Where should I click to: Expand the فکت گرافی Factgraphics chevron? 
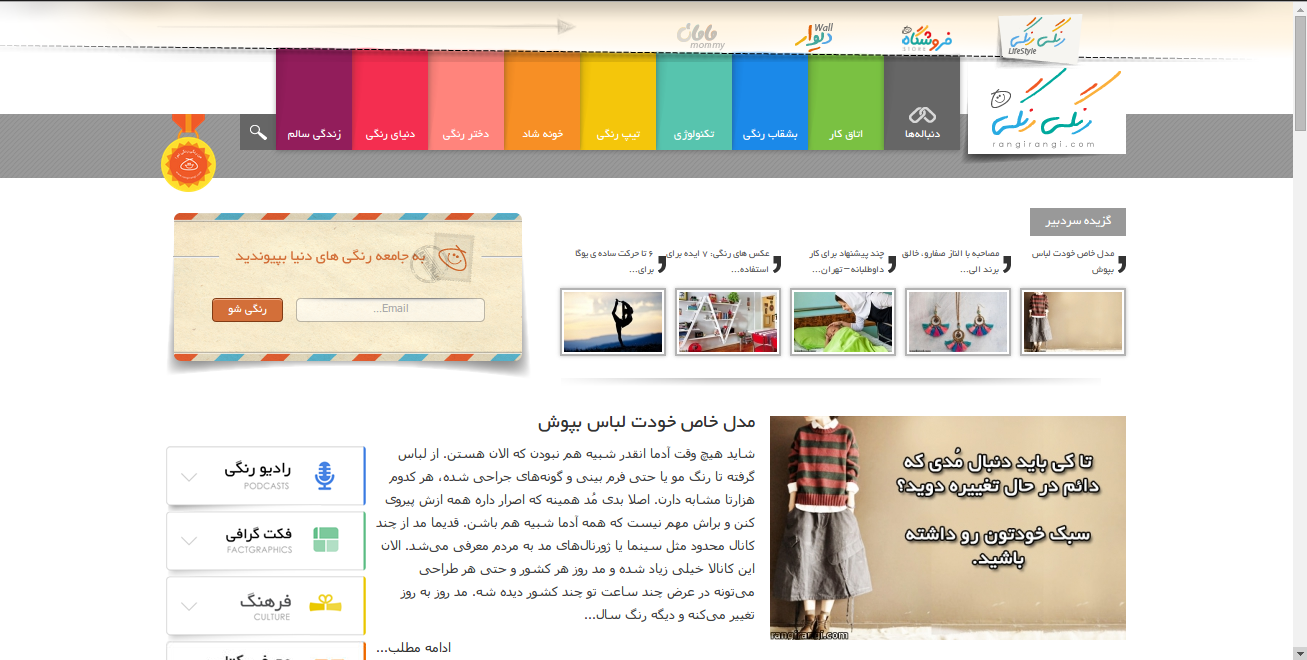(x=189, y=541)
